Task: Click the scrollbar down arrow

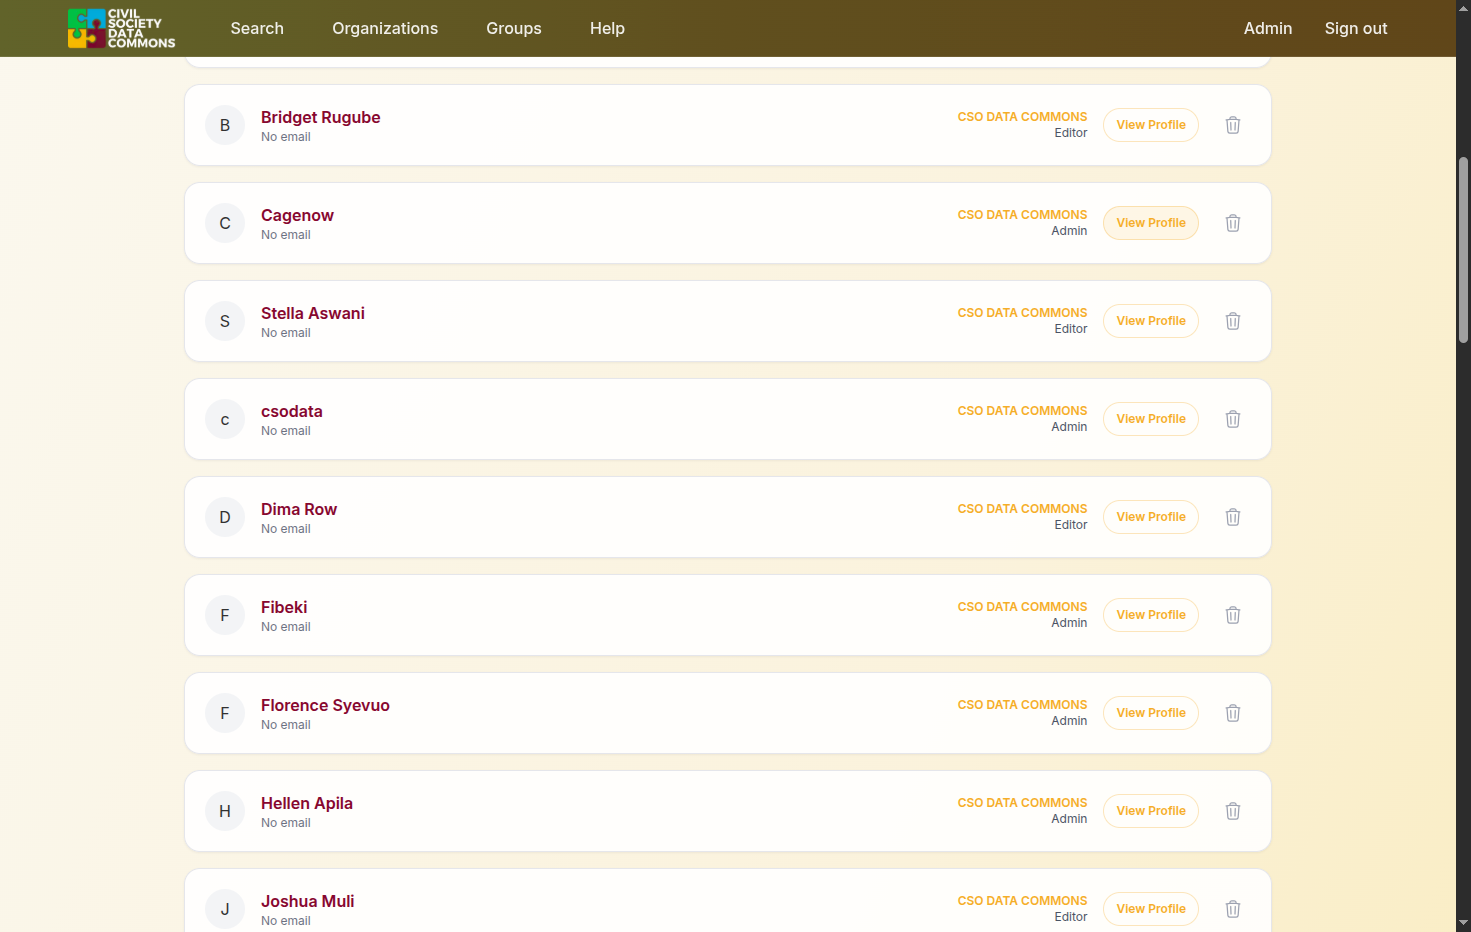Action: tap(1464, 923)
